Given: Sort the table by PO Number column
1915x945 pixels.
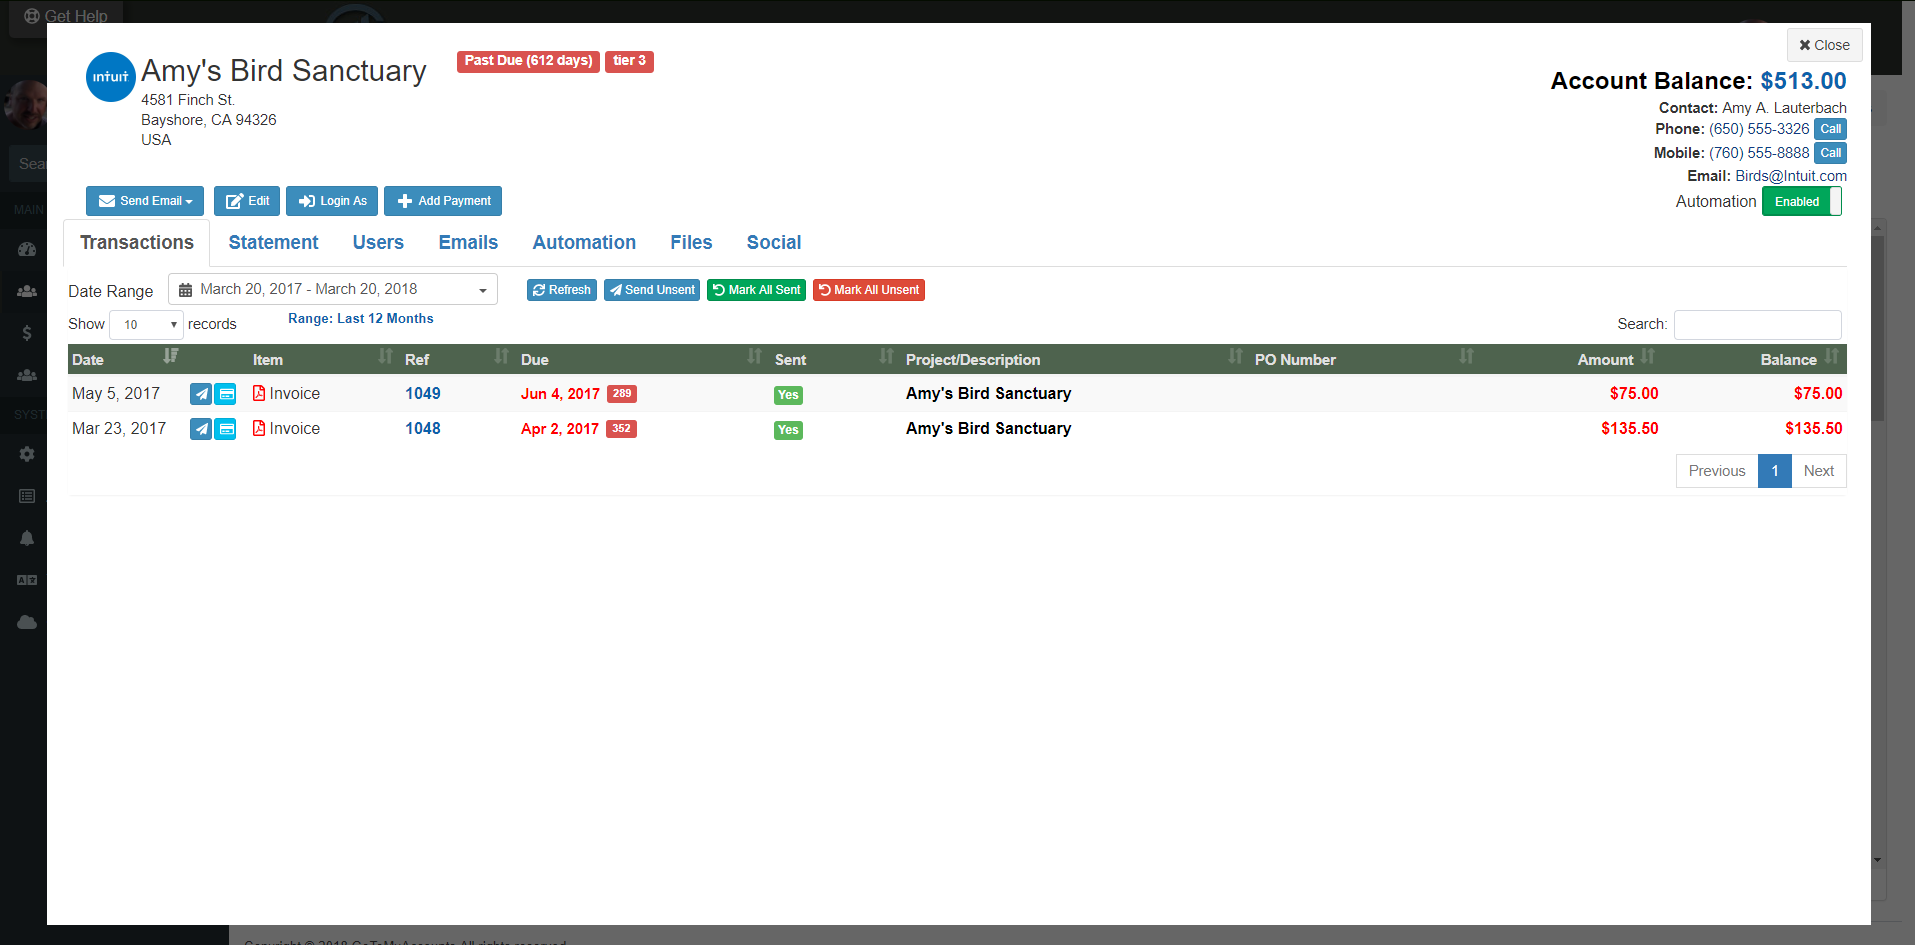Looking at the screenshot, I should pyautogui.click(x=1365, y=359).
